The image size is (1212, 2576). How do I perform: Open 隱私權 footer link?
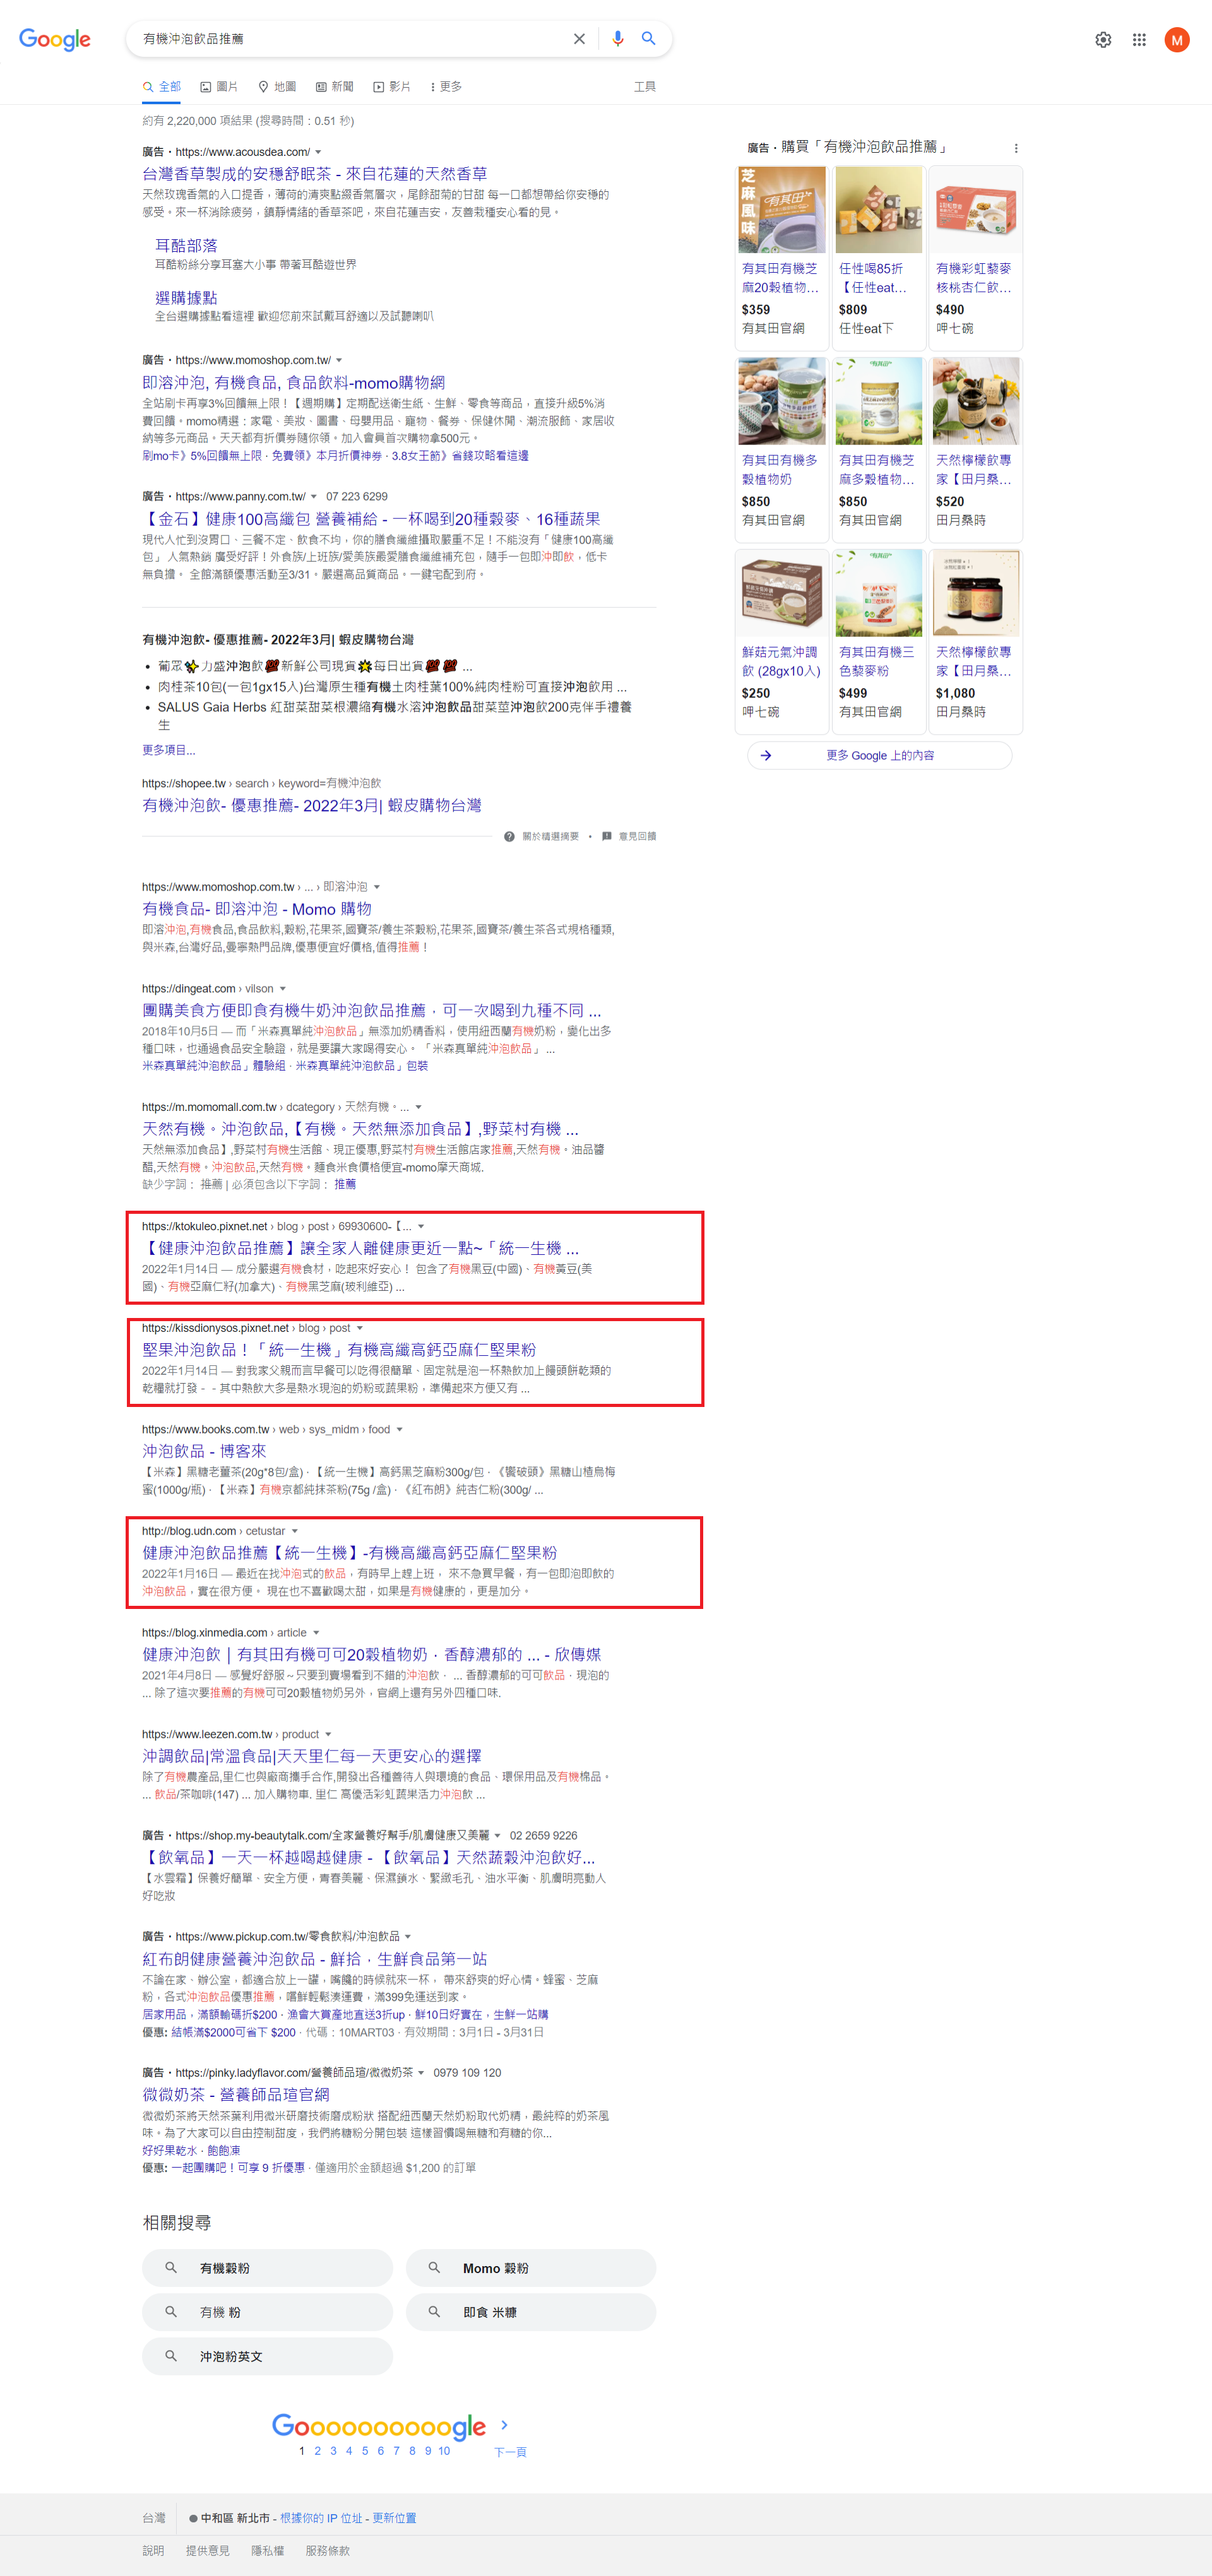pyautogui.click(x=267, y=2551)
